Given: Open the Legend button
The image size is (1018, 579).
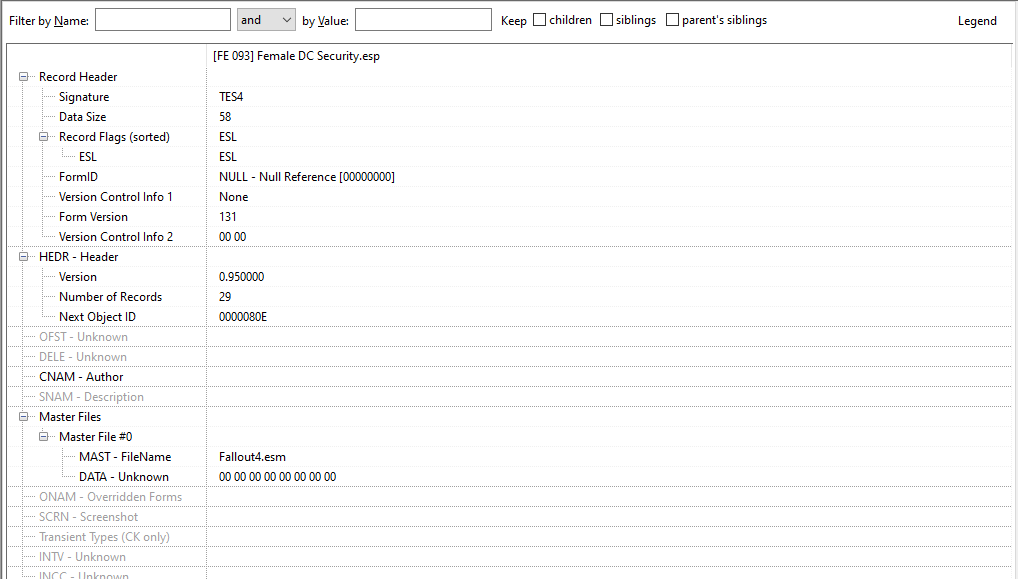Looking at the screenshot, I should (976, 21).
